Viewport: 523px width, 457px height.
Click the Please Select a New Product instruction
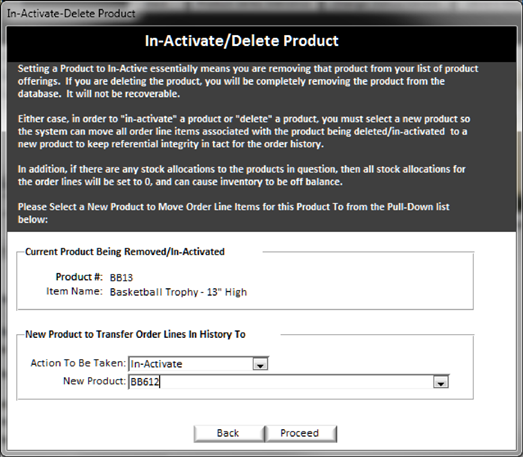(233, 213)
